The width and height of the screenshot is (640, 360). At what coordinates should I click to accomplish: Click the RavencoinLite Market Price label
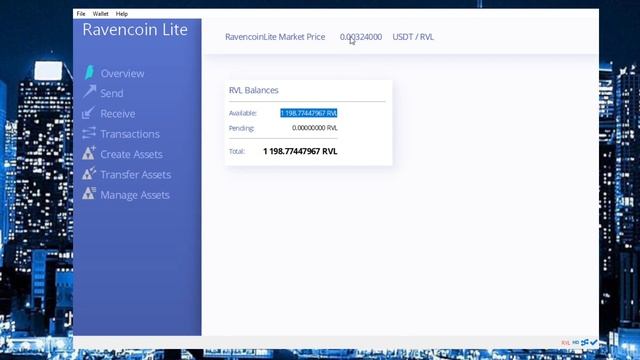[x=275, y=37]
